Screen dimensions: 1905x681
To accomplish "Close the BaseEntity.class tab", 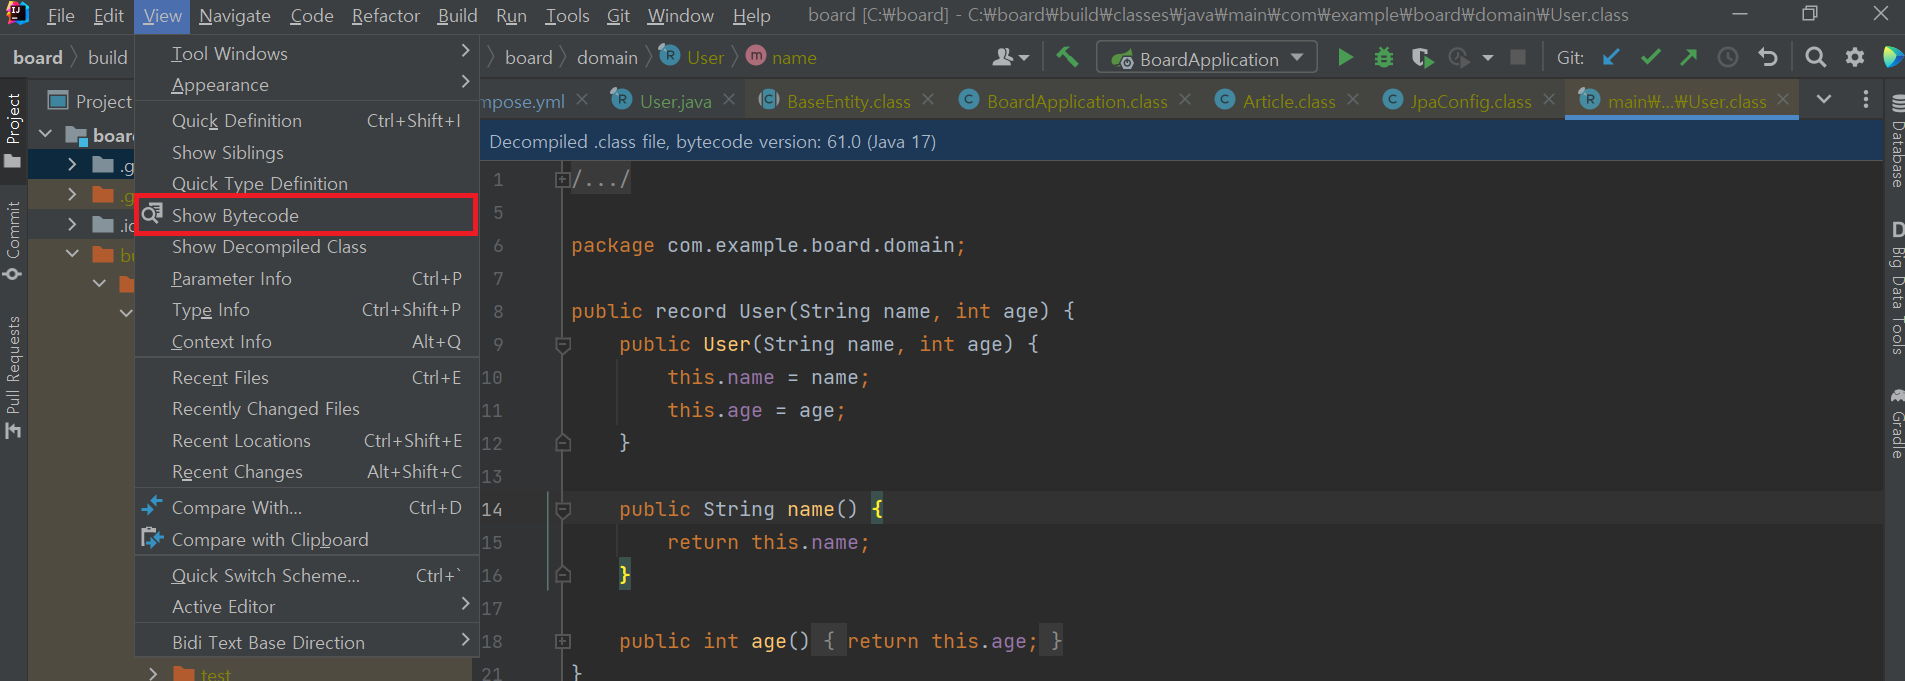I will [x=928, y=99].
